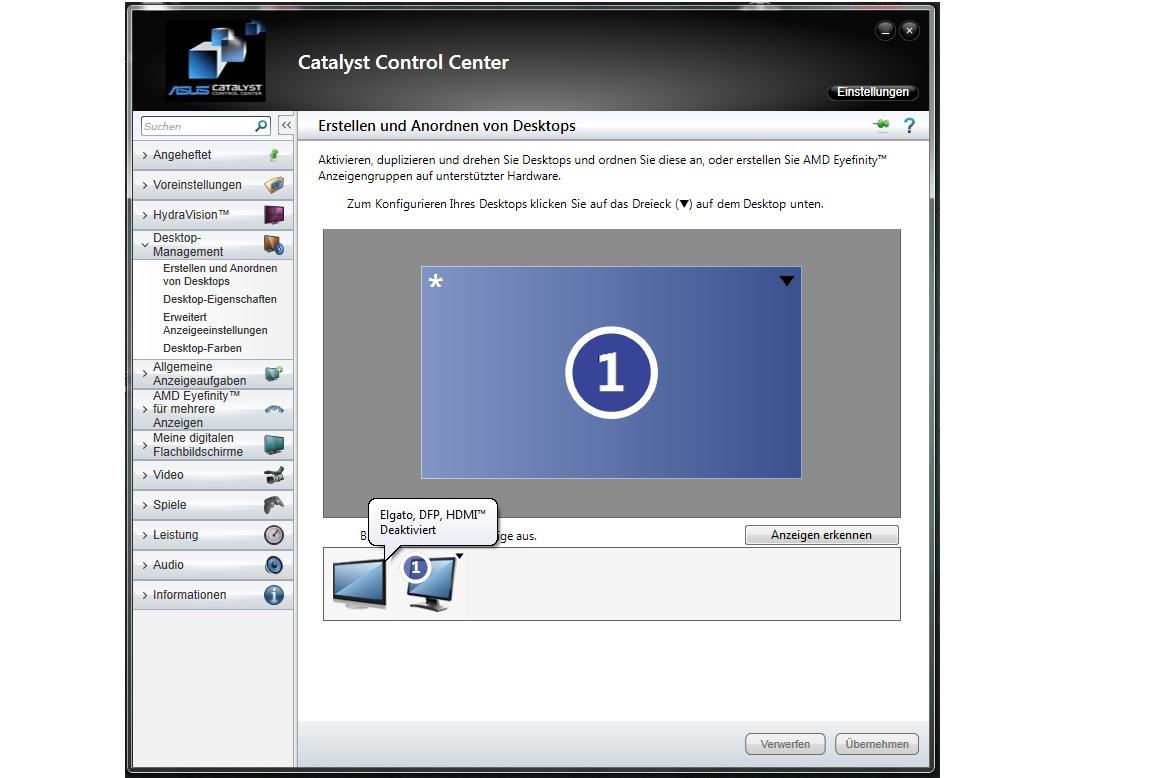
Task: Open Meine digitalen Flachbildschirme section
Action: [213, 444]
